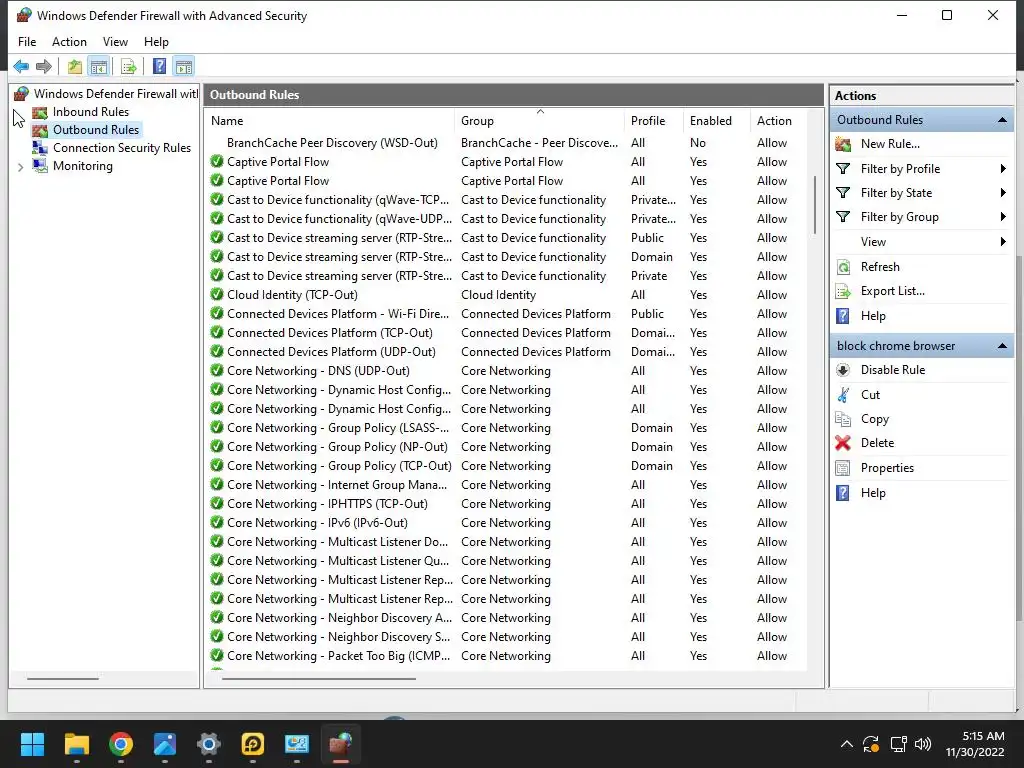1024x768 pixels.
Task: Sort by the Action column header
Action: click(x=778, y=121)
